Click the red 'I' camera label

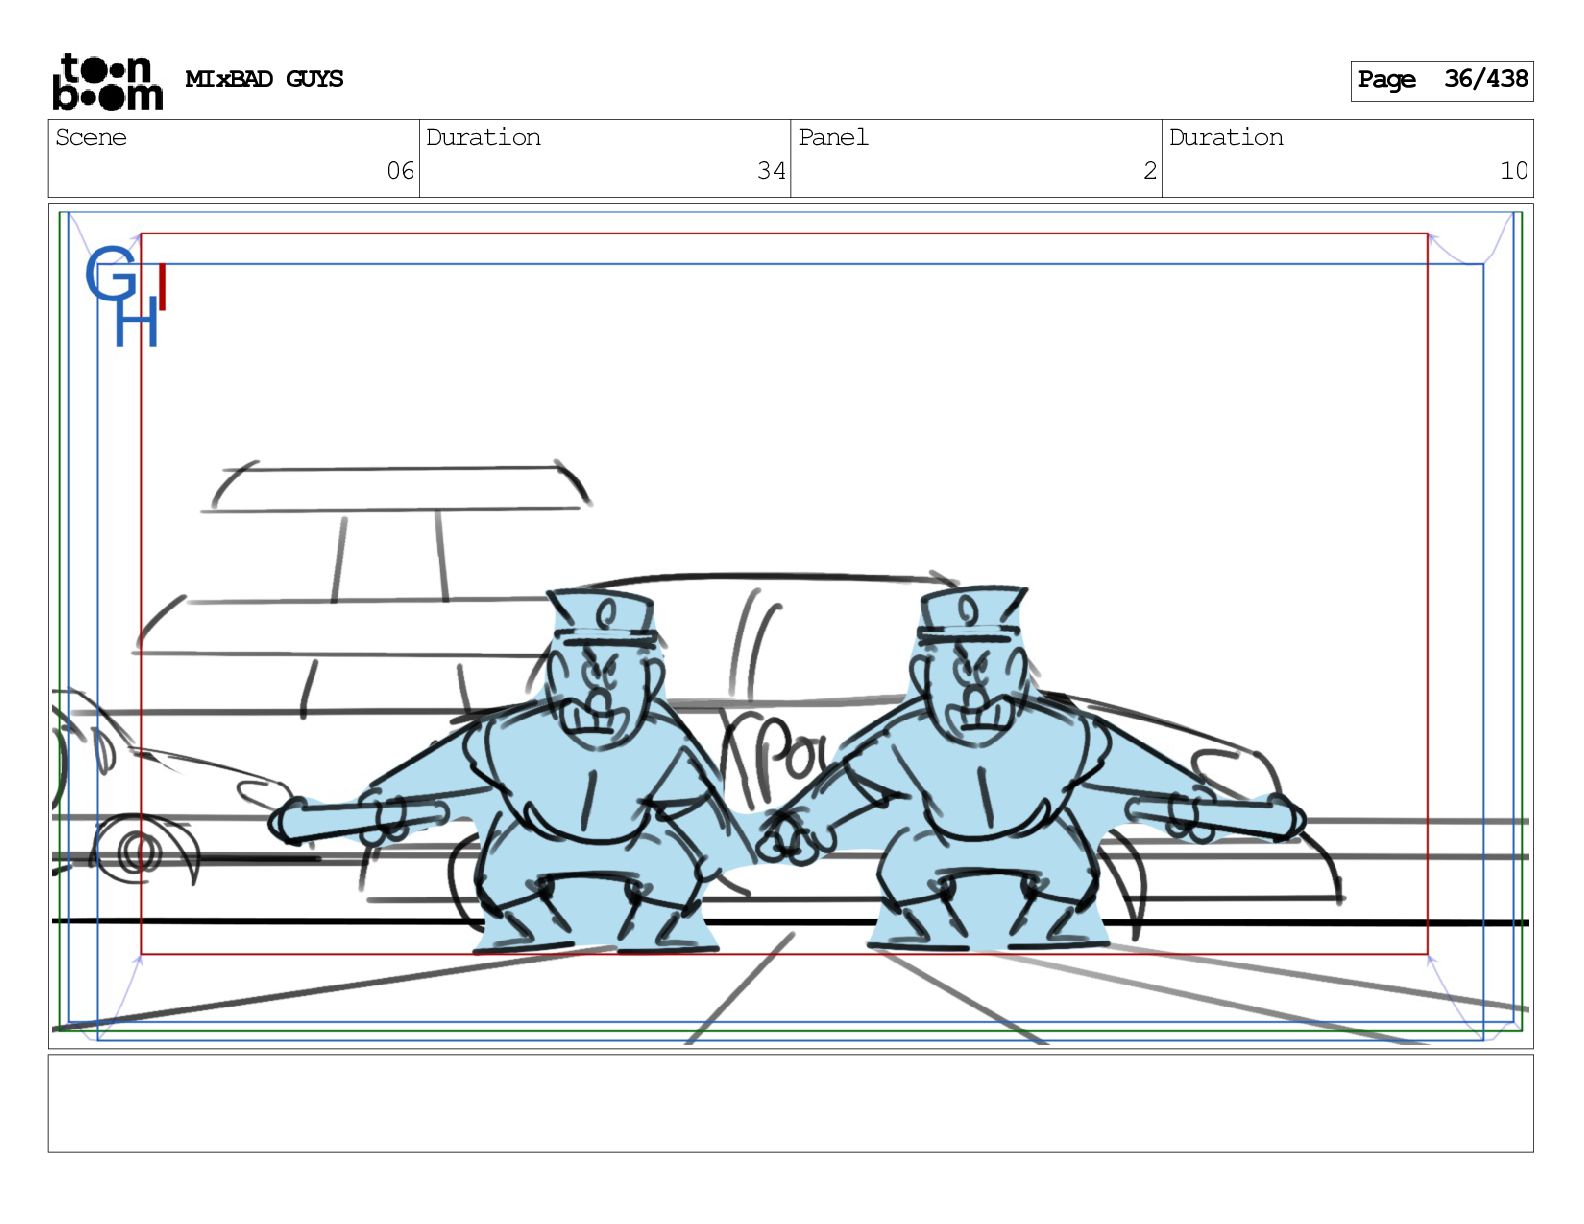click(x=162, y=287)
